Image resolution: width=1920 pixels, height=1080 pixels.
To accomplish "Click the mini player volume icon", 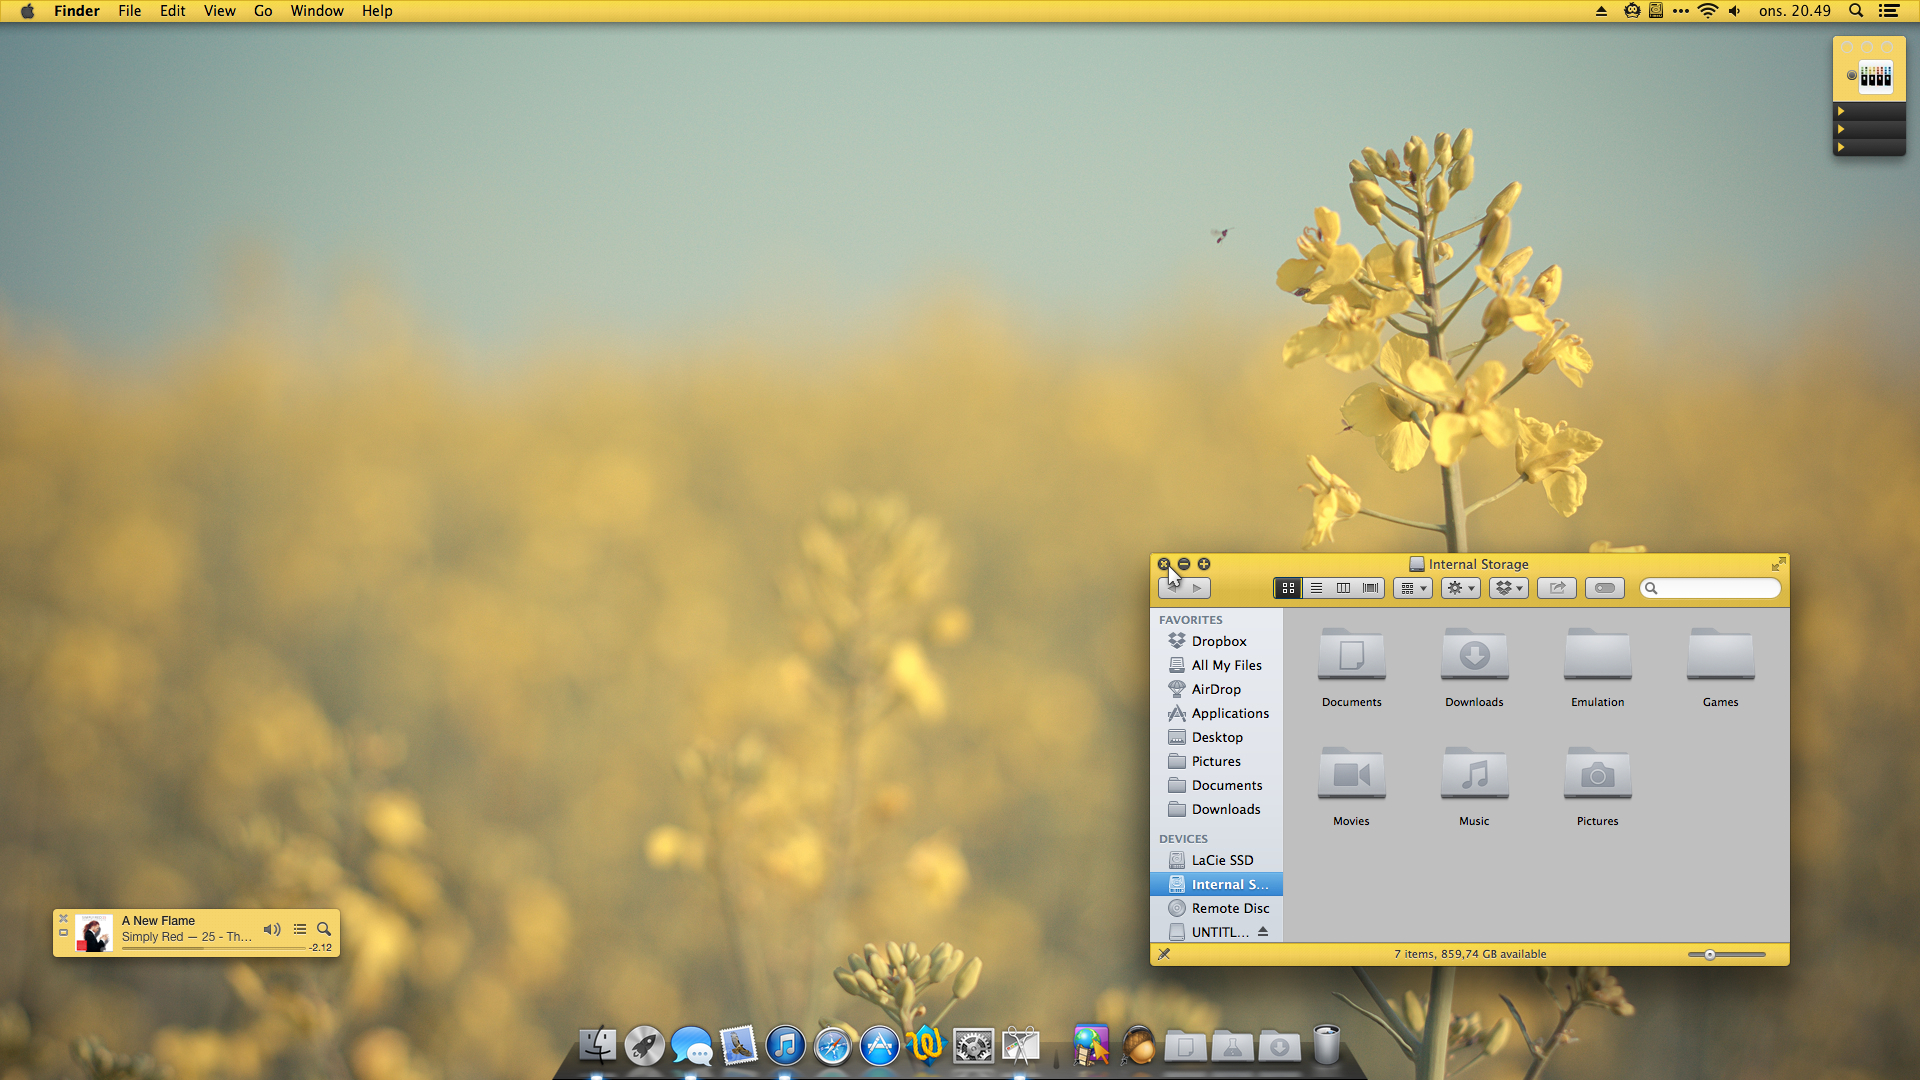I will 272,929.
